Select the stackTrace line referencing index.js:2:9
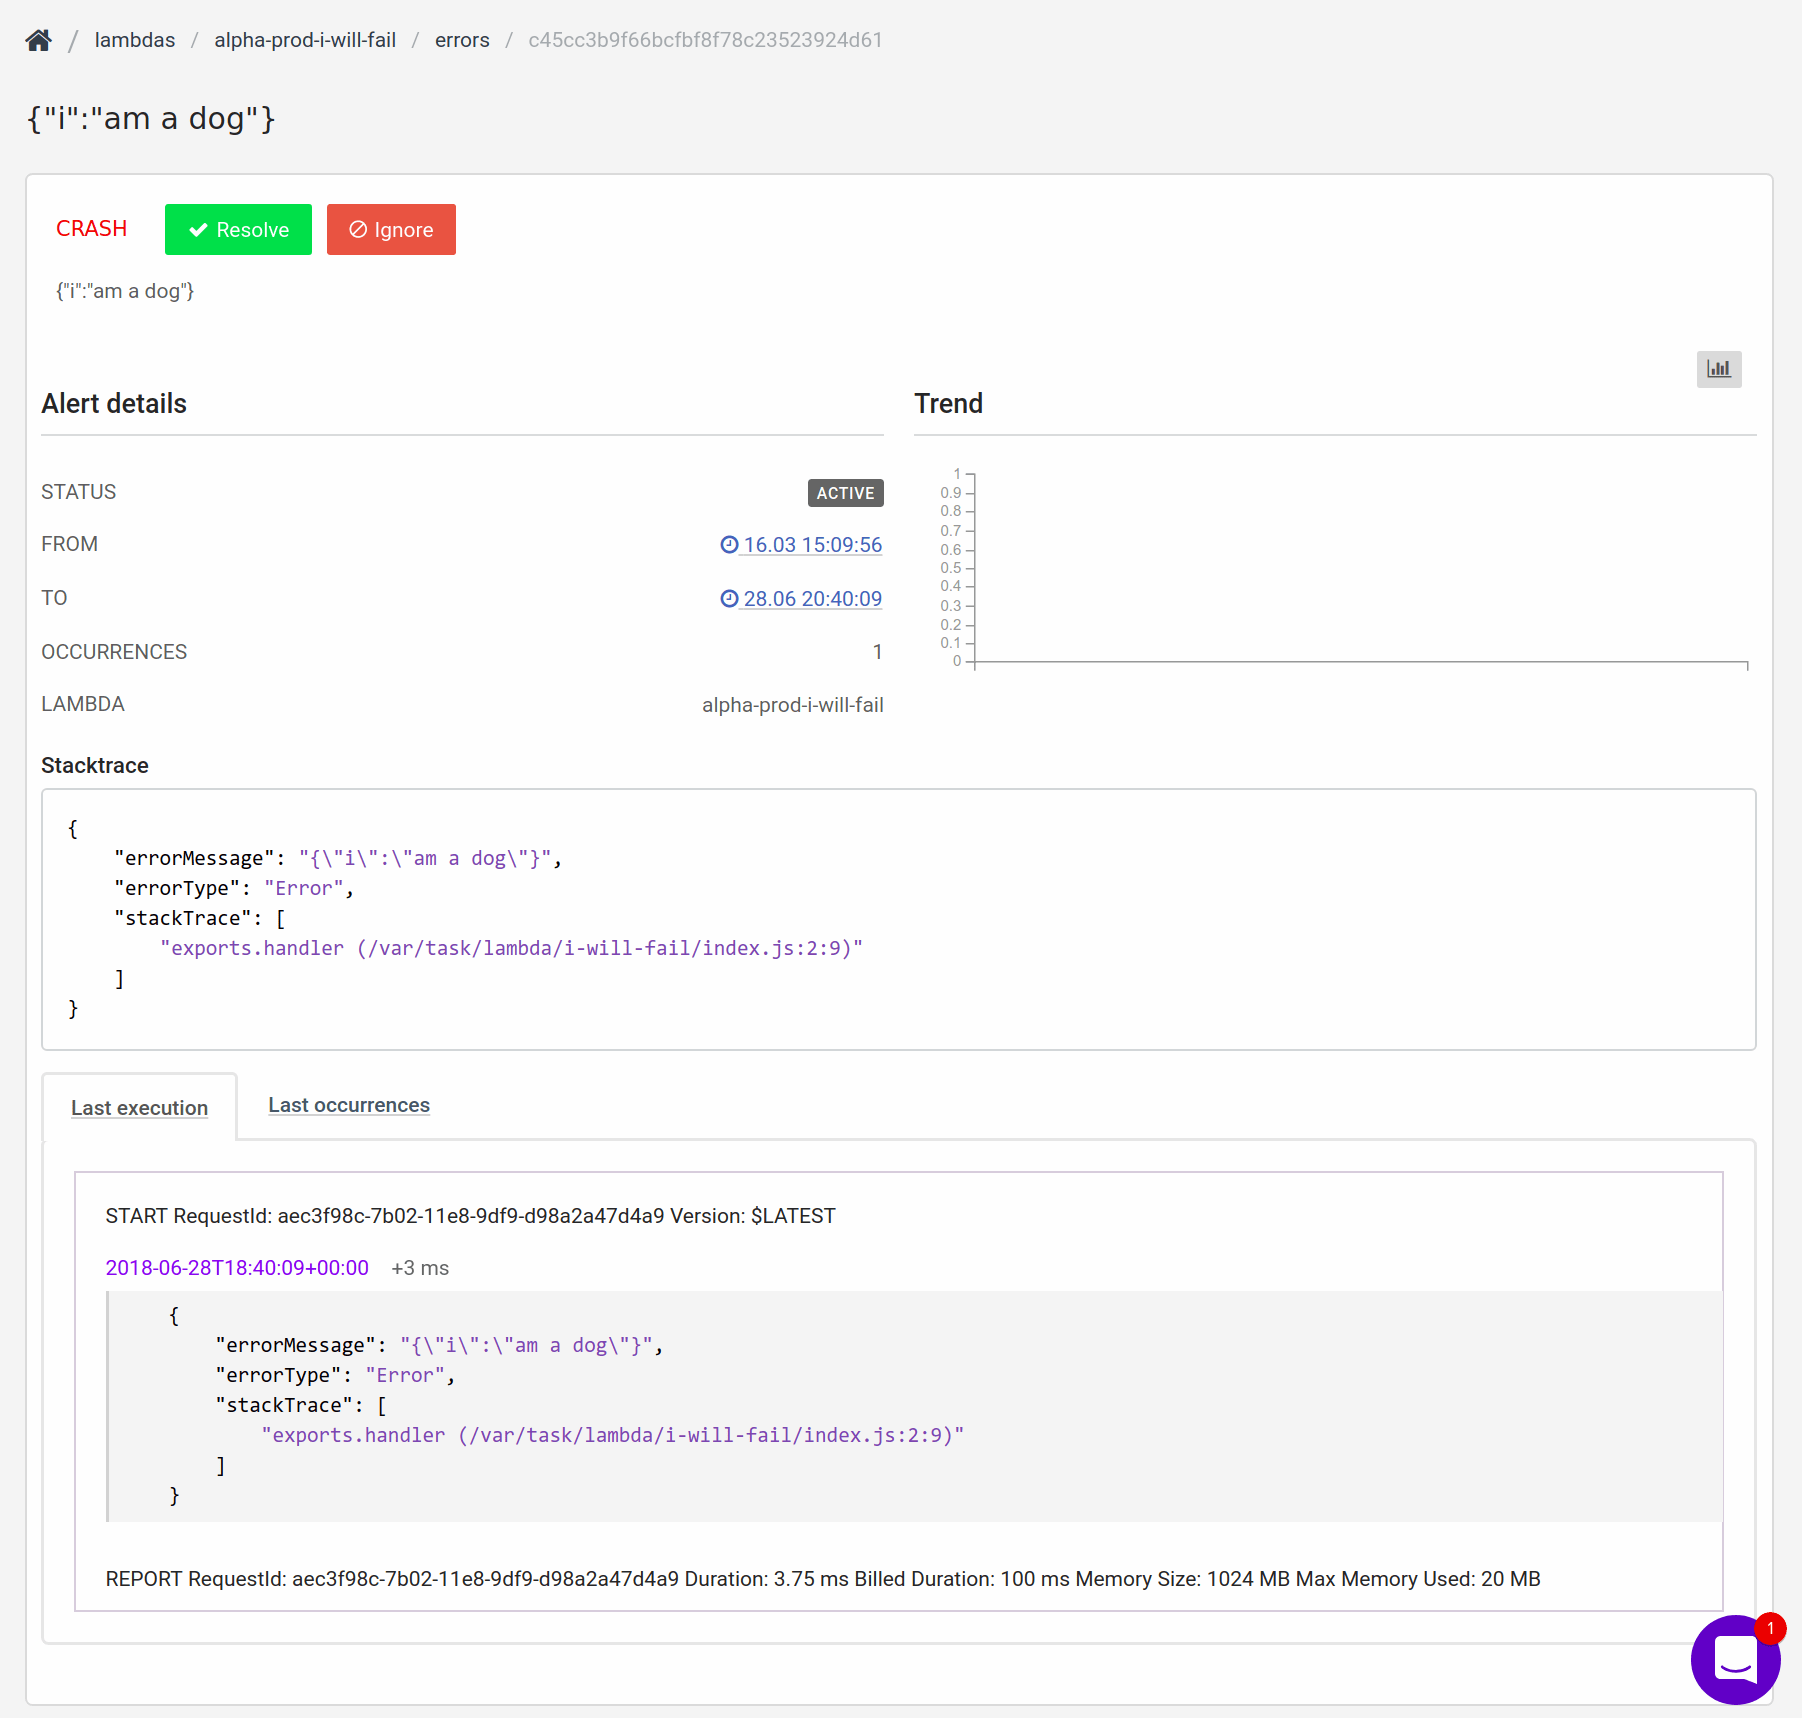The height and width of the screenshot is (1718, 1802). tap(511, 948)
